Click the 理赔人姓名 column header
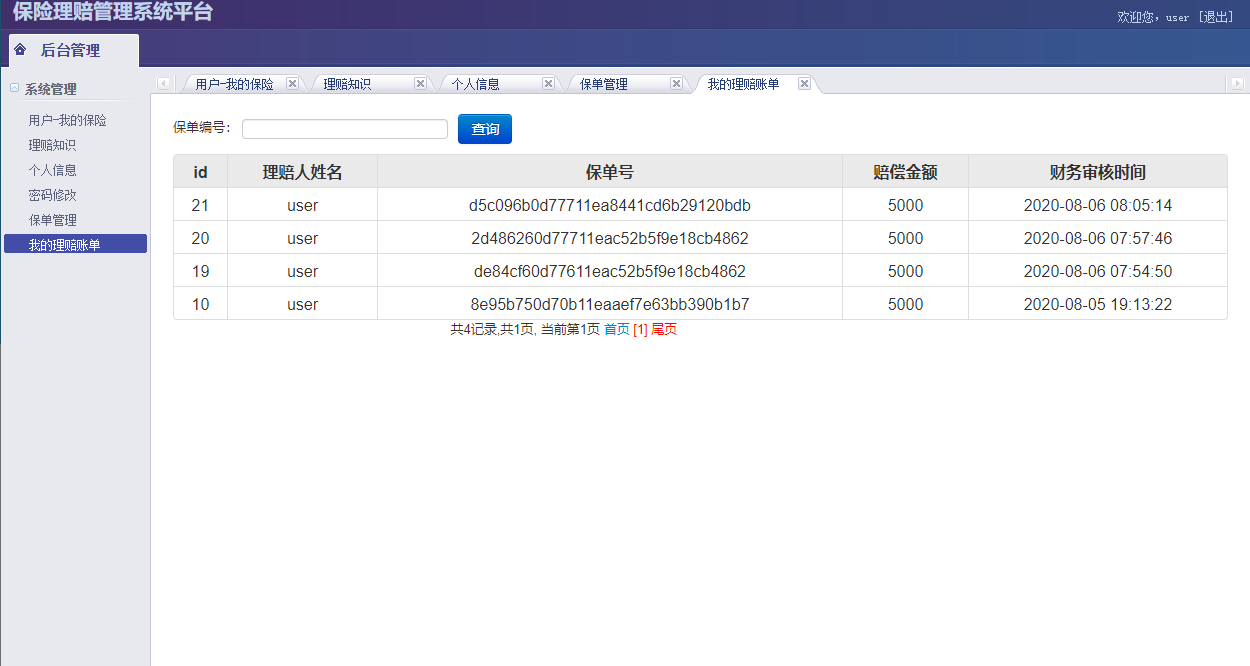 pos(302,172)
